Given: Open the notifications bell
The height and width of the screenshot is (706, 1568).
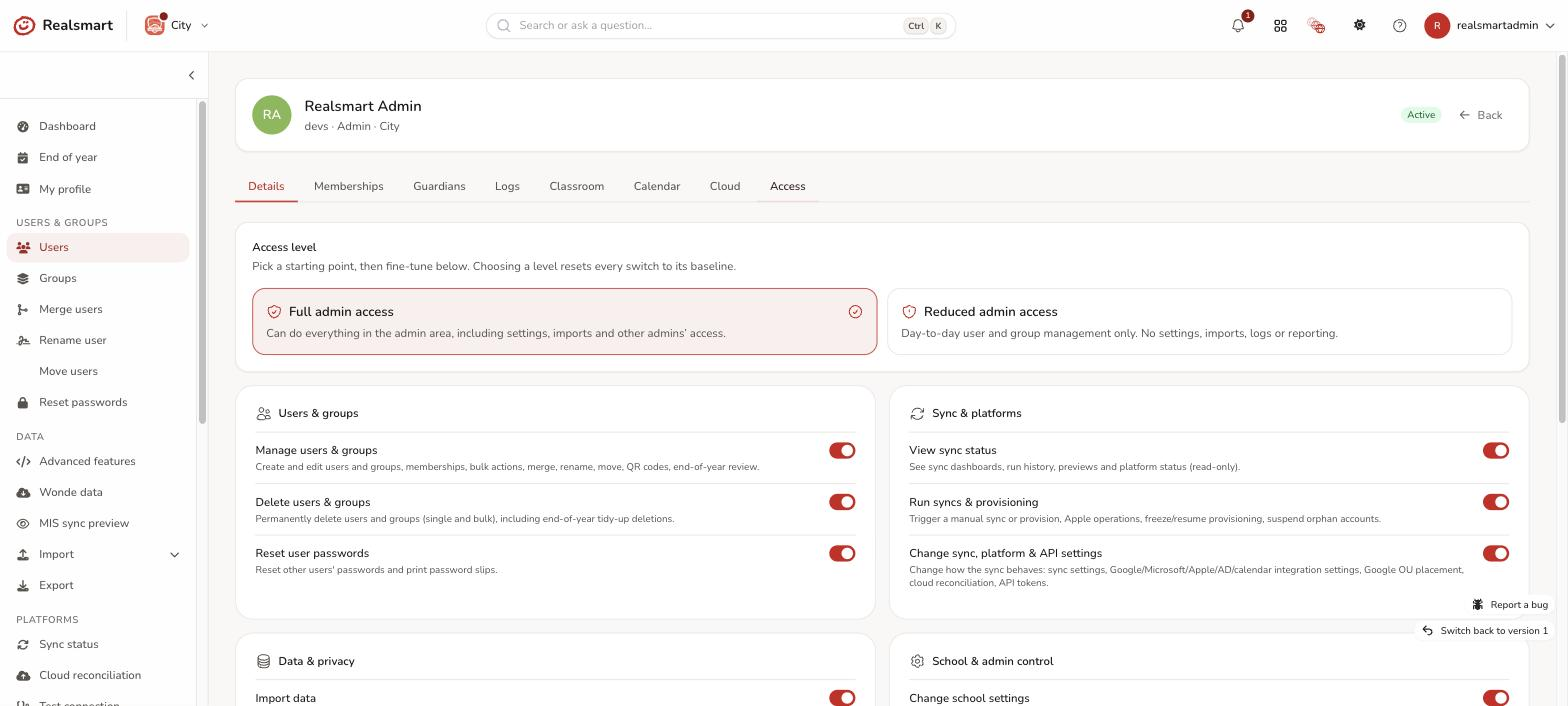Looking at the screenshot, I should pyautogui.click(x=1238, y=26).
